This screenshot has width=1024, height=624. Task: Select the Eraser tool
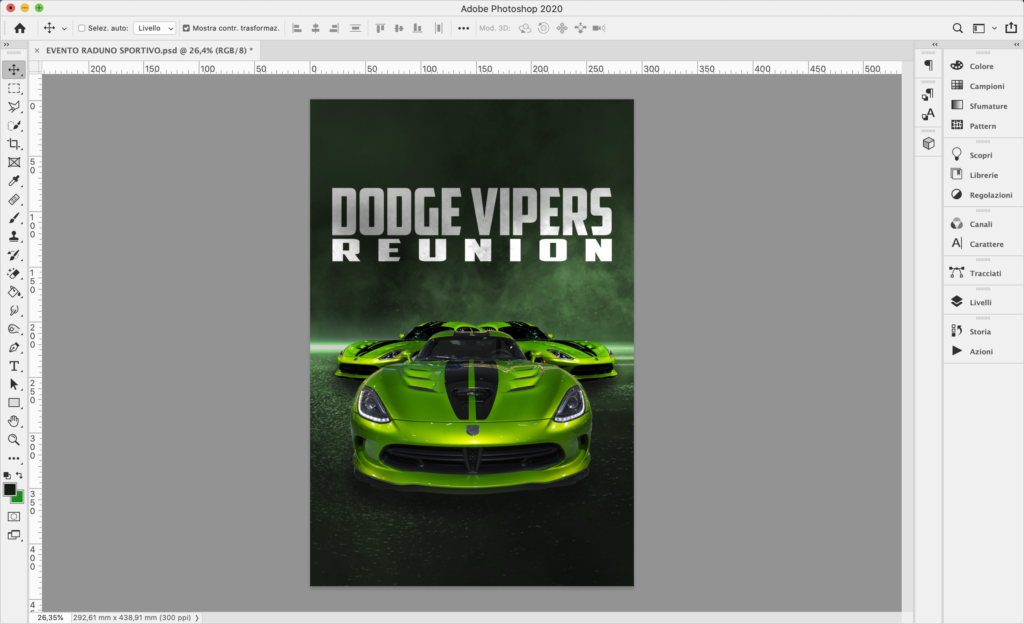14,273
